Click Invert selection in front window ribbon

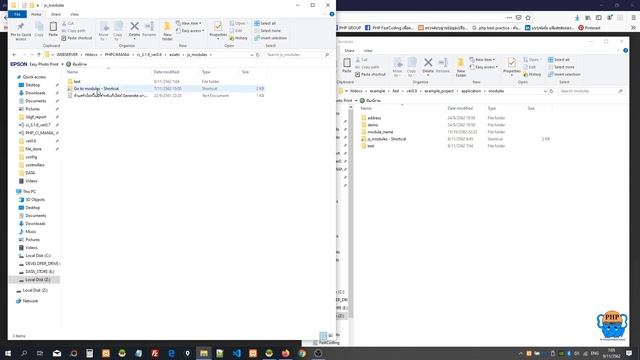point(270,38)
